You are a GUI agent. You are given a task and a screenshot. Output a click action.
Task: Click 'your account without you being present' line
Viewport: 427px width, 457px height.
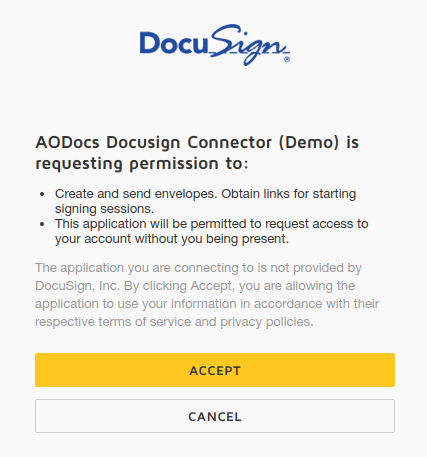[172, 239]
